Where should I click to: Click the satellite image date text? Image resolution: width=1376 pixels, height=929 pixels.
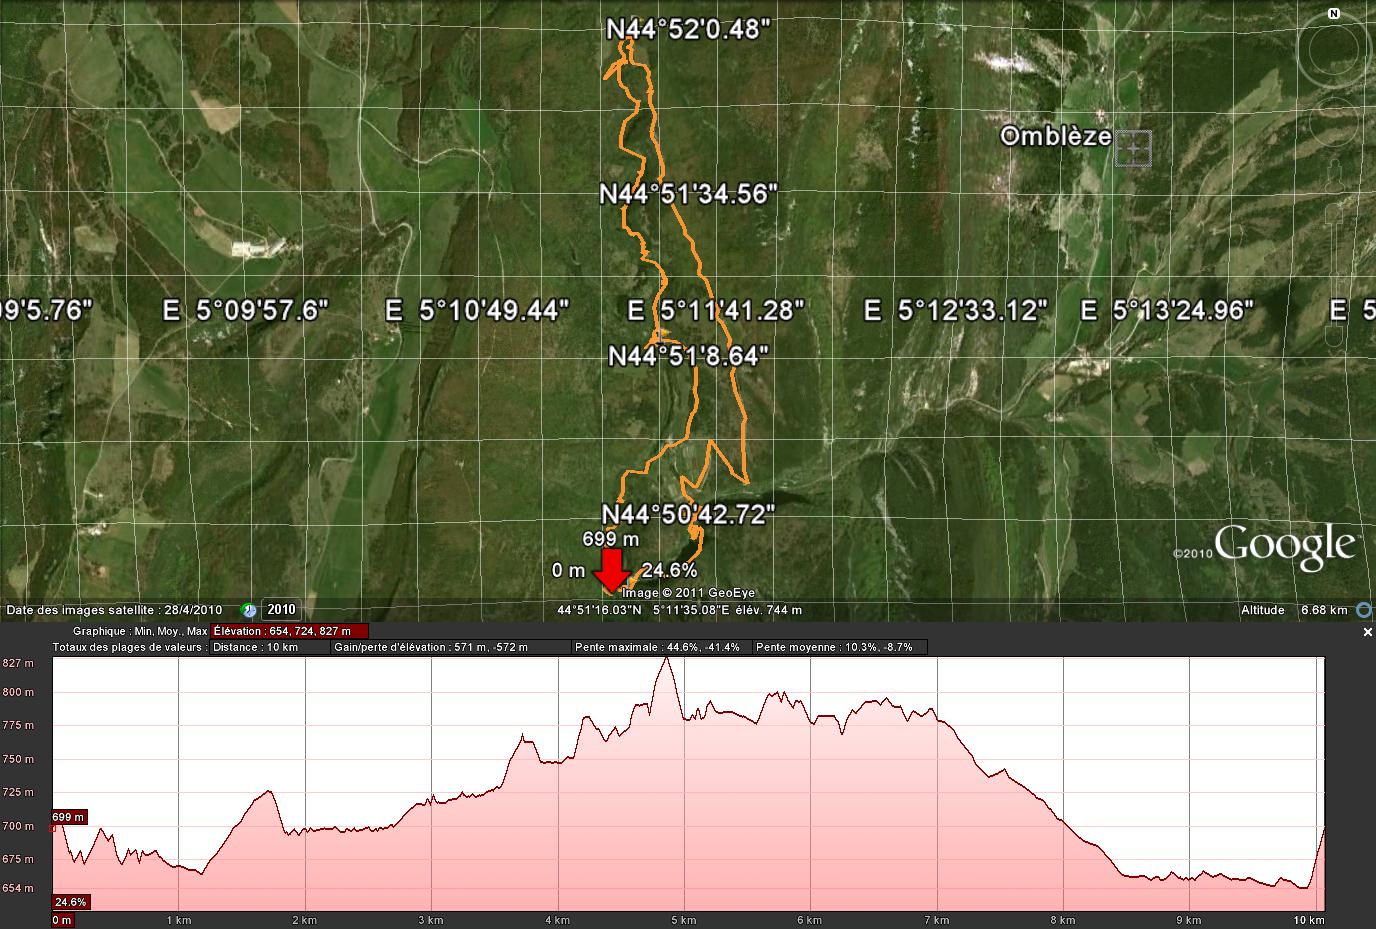114,610
